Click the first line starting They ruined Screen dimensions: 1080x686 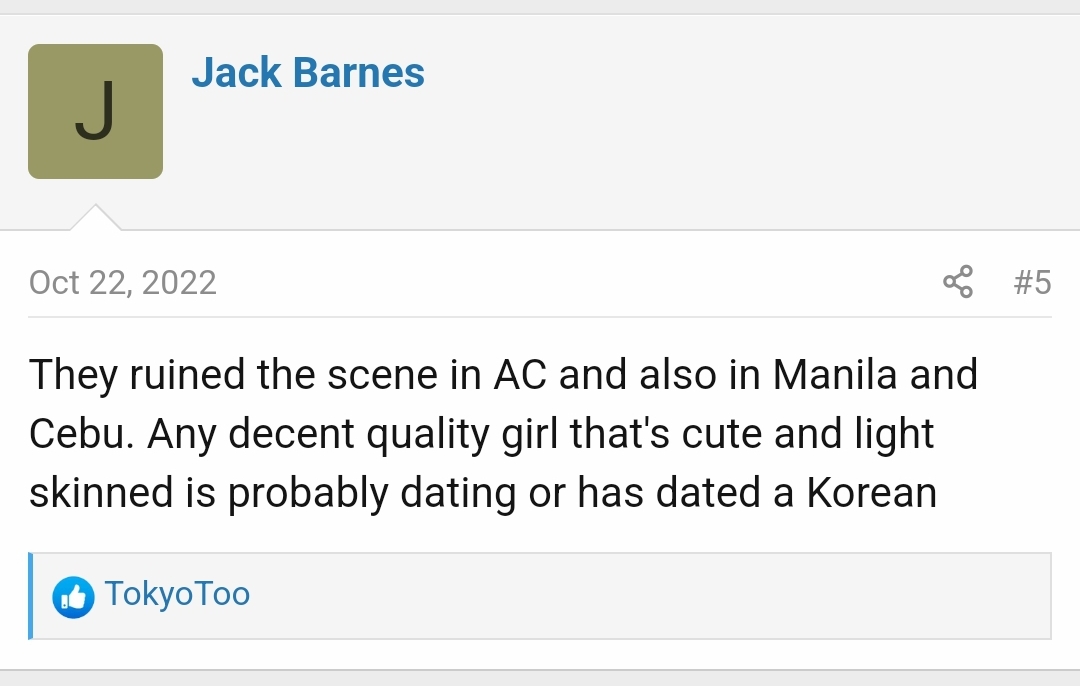[x=503, y=375]
